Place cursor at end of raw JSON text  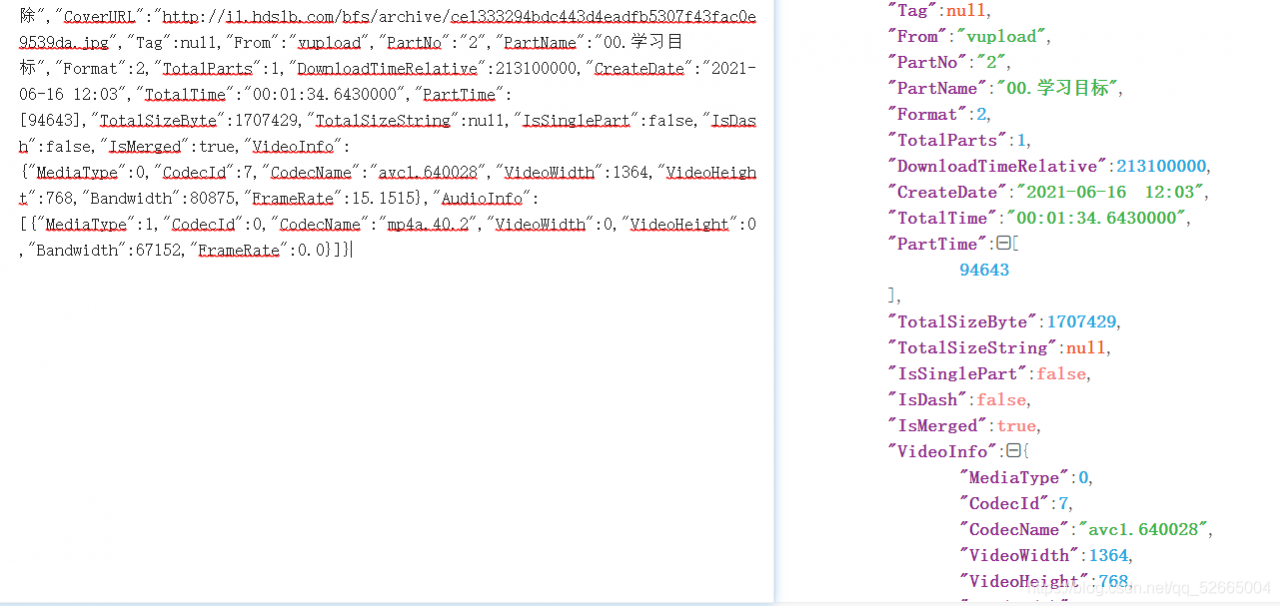click(x=352, y=250)
